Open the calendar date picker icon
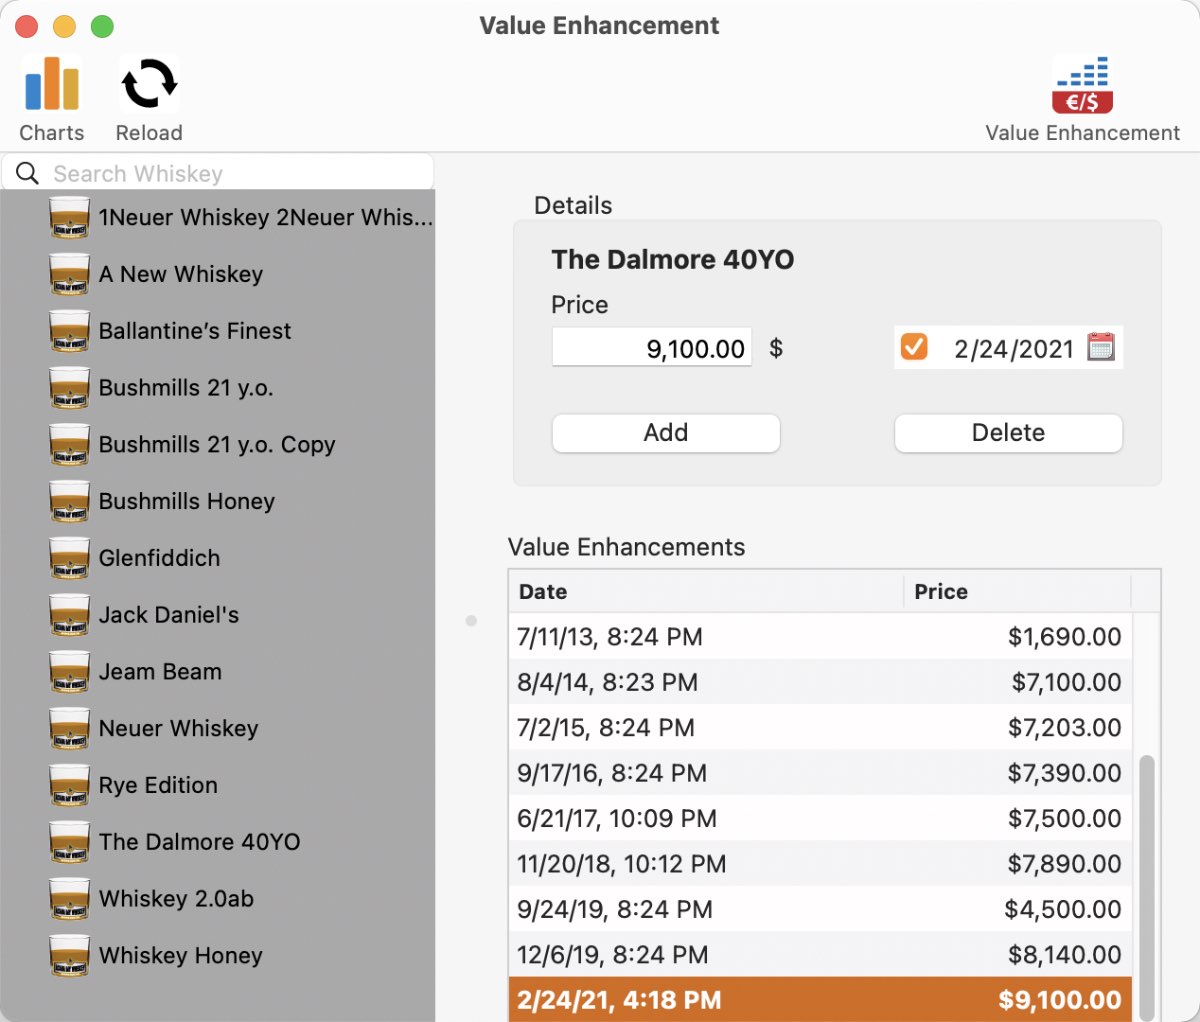The width and height of the screenshot is (1200, 1022). click(x=1100, y=347)
